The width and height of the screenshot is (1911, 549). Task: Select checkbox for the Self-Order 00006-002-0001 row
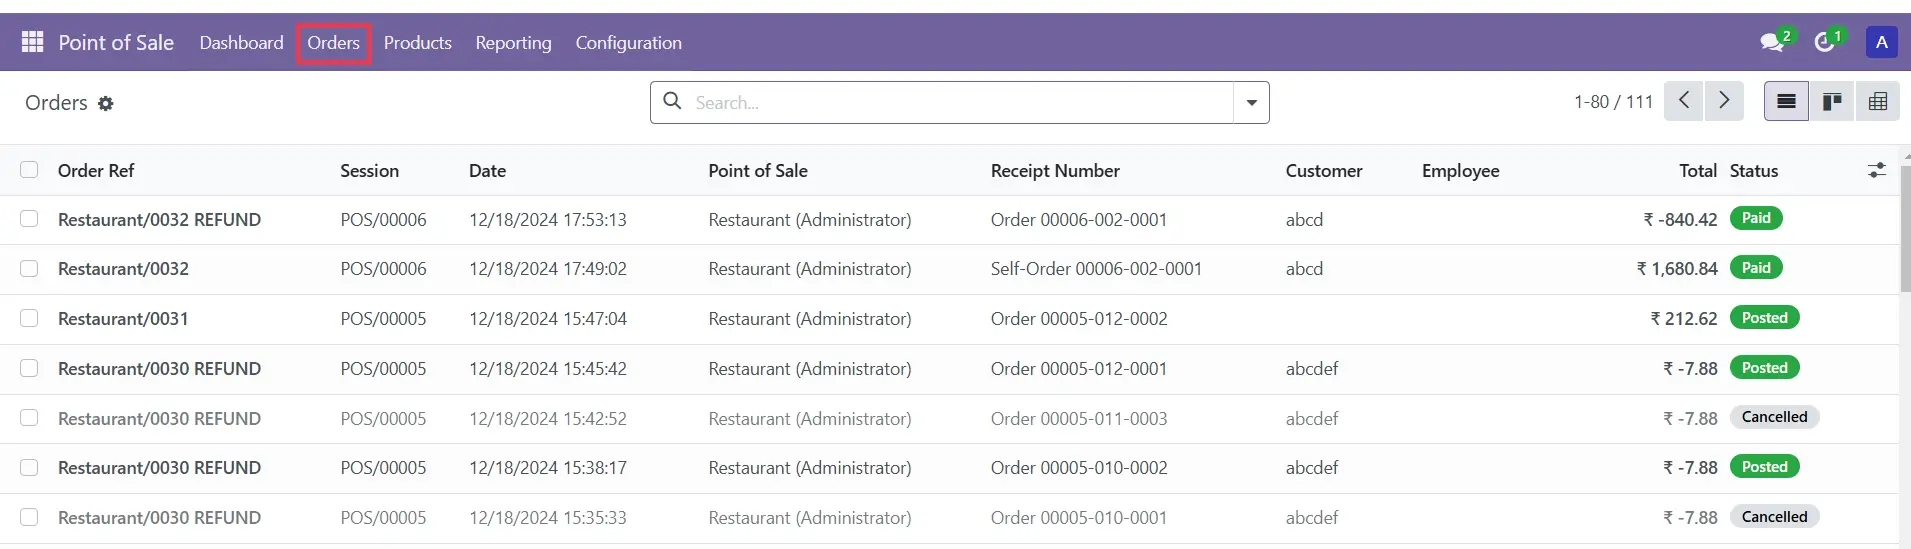click(x=29, y=269)
